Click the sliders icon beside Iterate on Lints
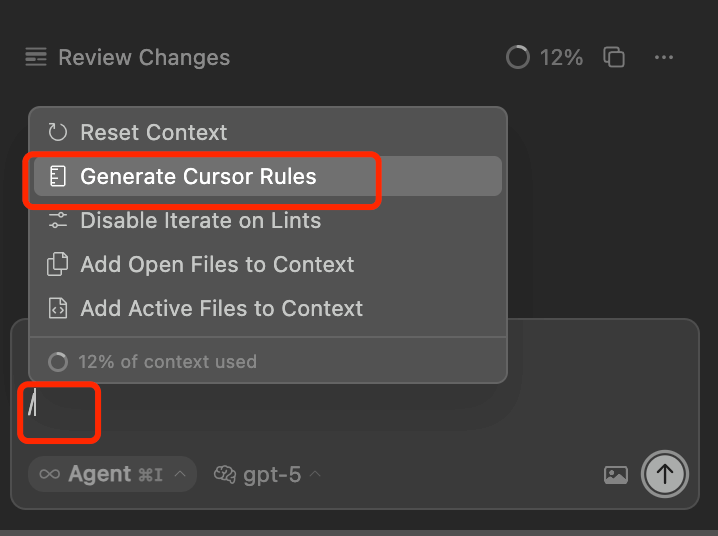 pyautogui.click(x=58, y=220)
